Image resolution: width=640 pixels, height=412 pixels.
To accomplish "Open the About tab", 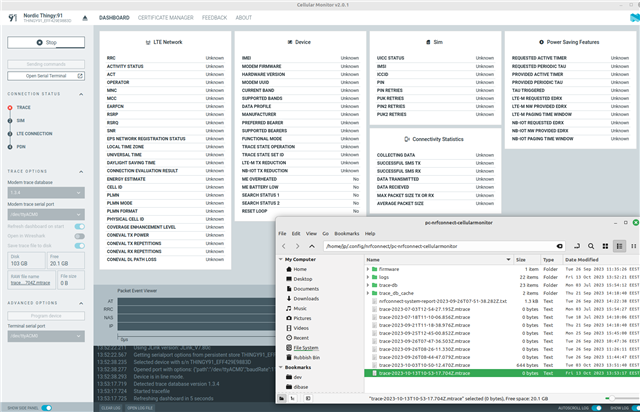I will 244,18.
